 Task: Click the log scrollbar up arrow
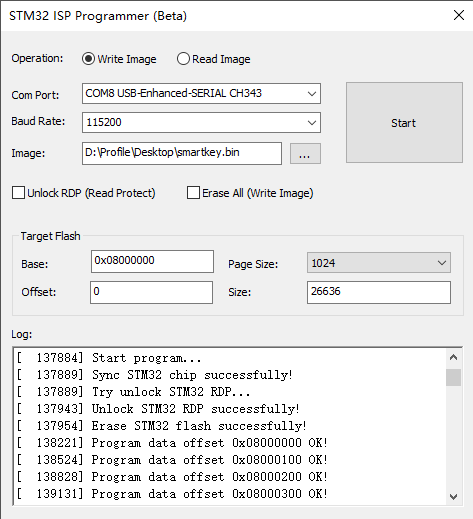453,358
